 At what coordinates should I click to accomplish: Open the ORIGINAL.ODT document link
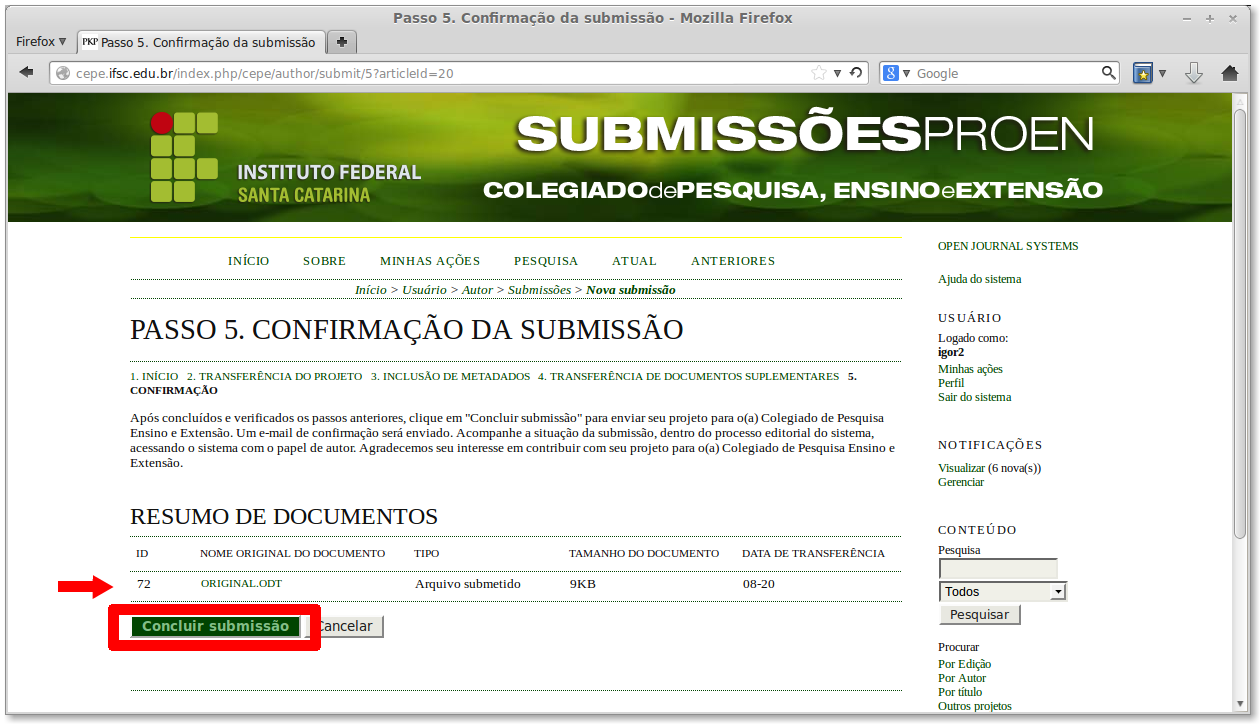click(x=240, y=583)
